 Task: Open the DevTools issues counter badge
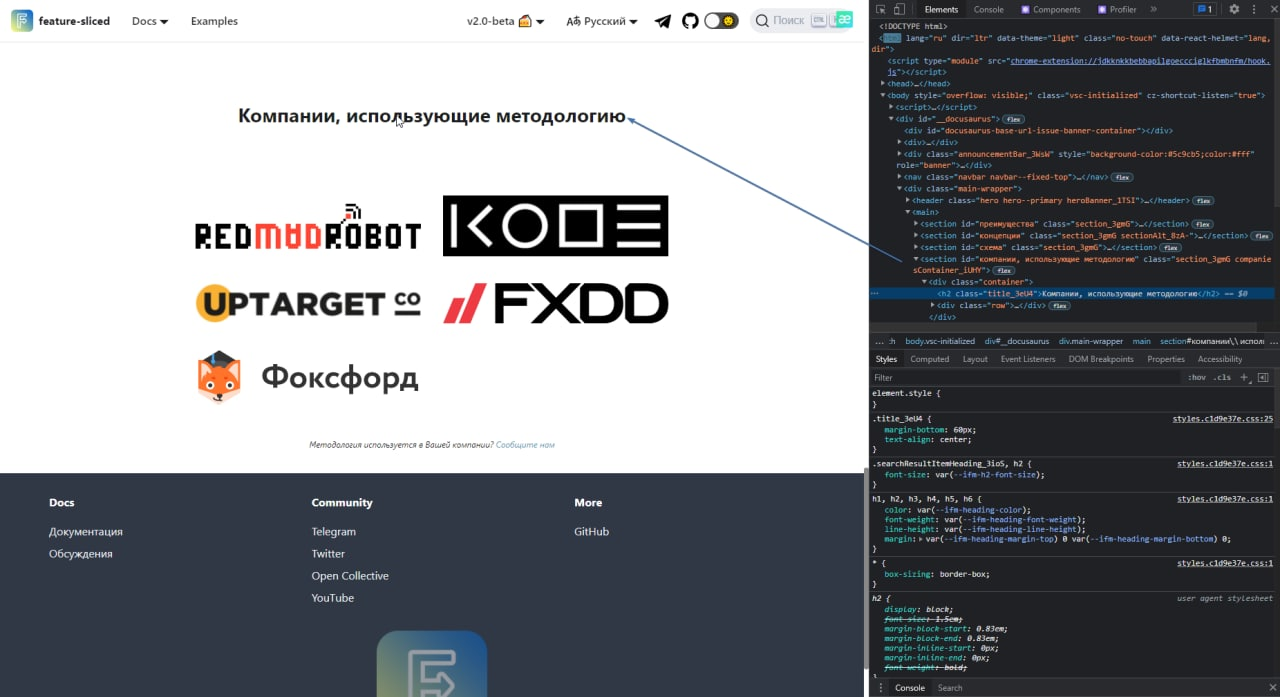1204,9
